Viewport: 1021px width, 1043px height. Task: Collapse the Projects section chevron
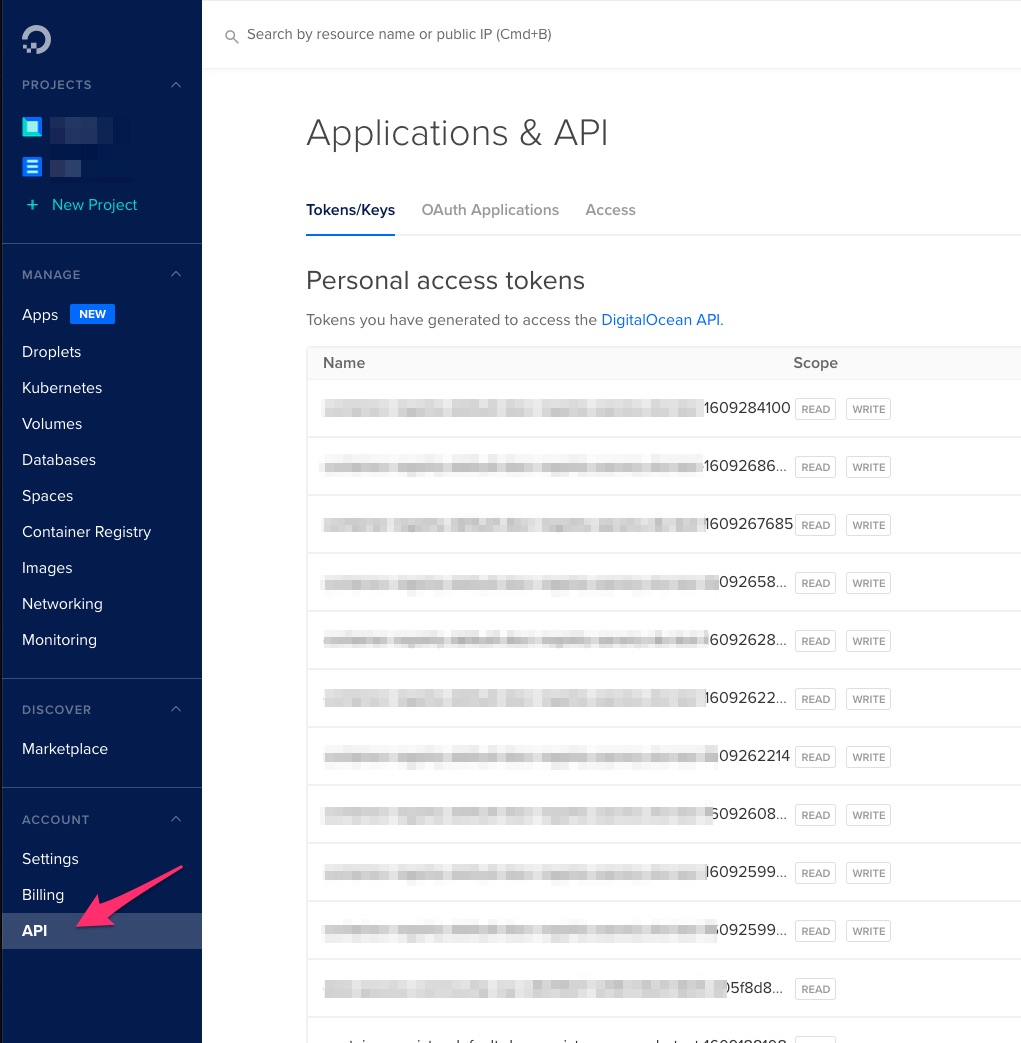pyautogui.click(x=176, y=84)
